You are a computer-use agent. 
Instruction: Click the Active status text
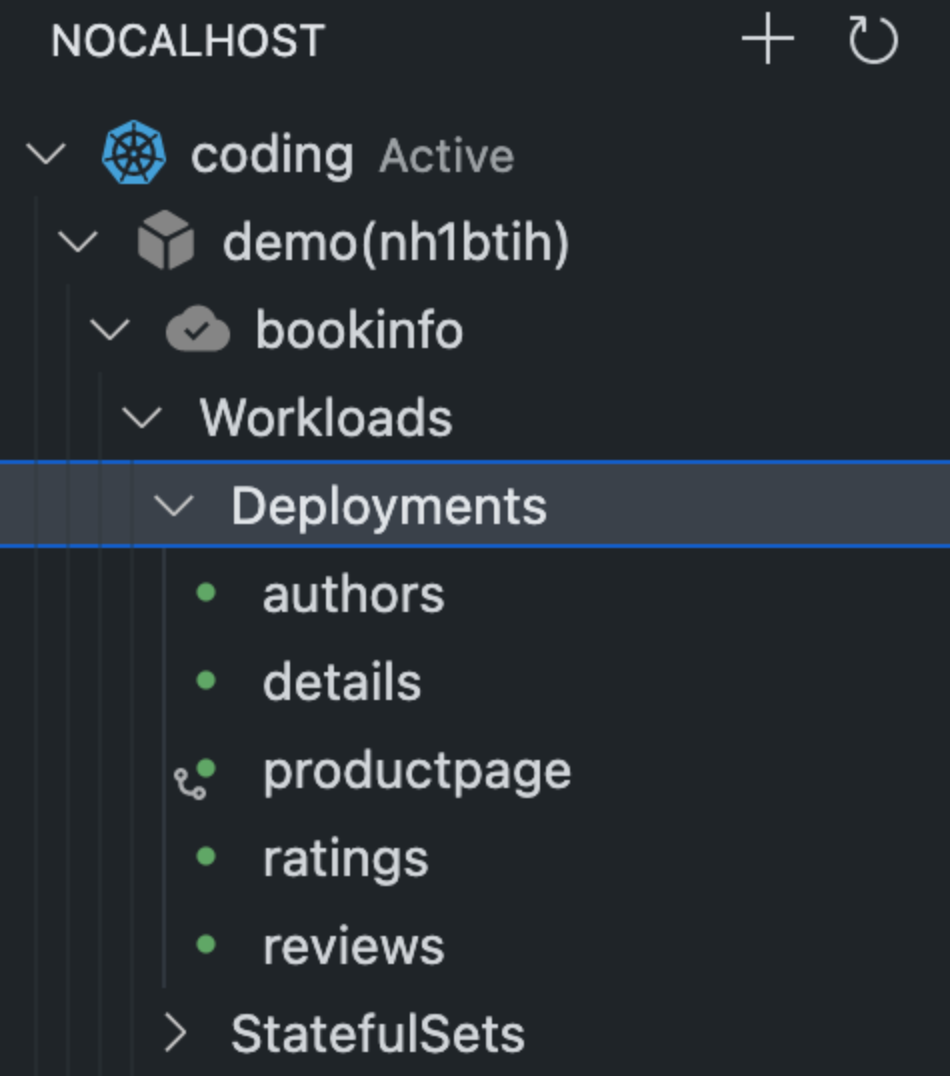click(447, 156)
